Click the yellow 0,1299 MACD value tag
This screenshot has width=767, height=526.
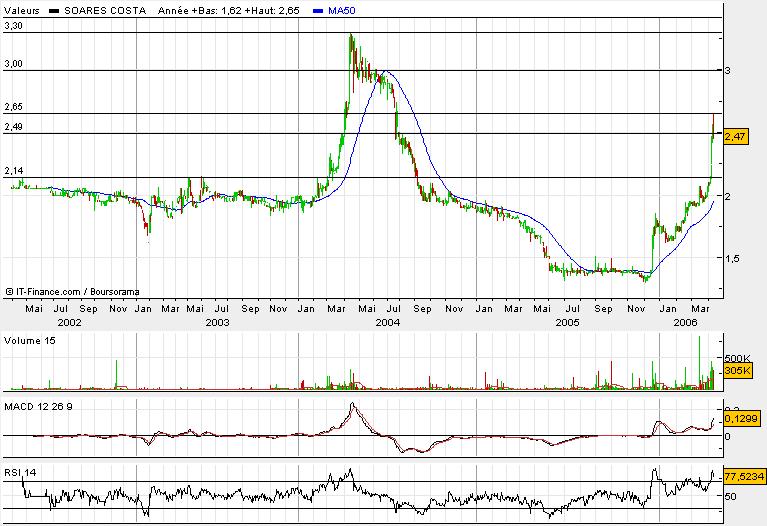coord(741,418)
